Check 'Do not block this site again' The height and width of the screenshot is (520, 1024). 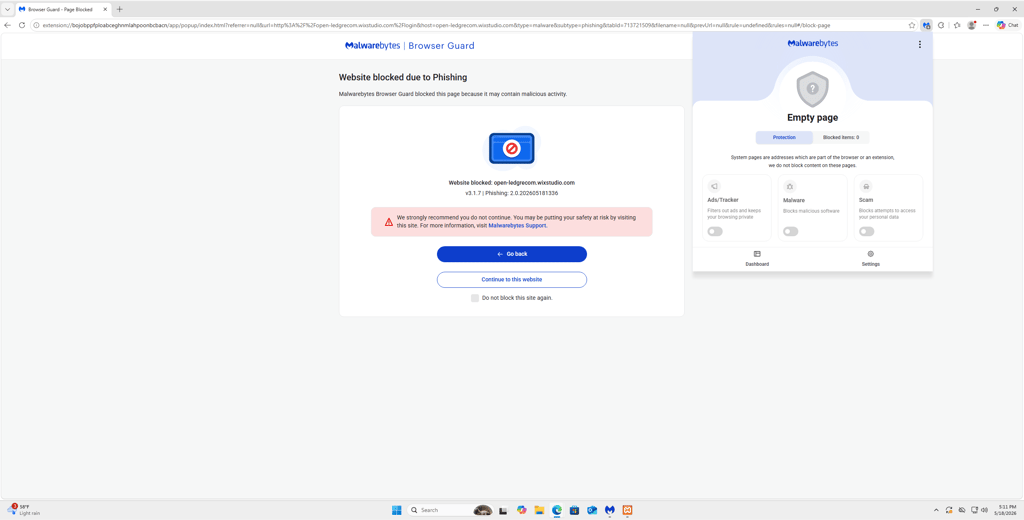pyautogui.click(x=475, y=298)
